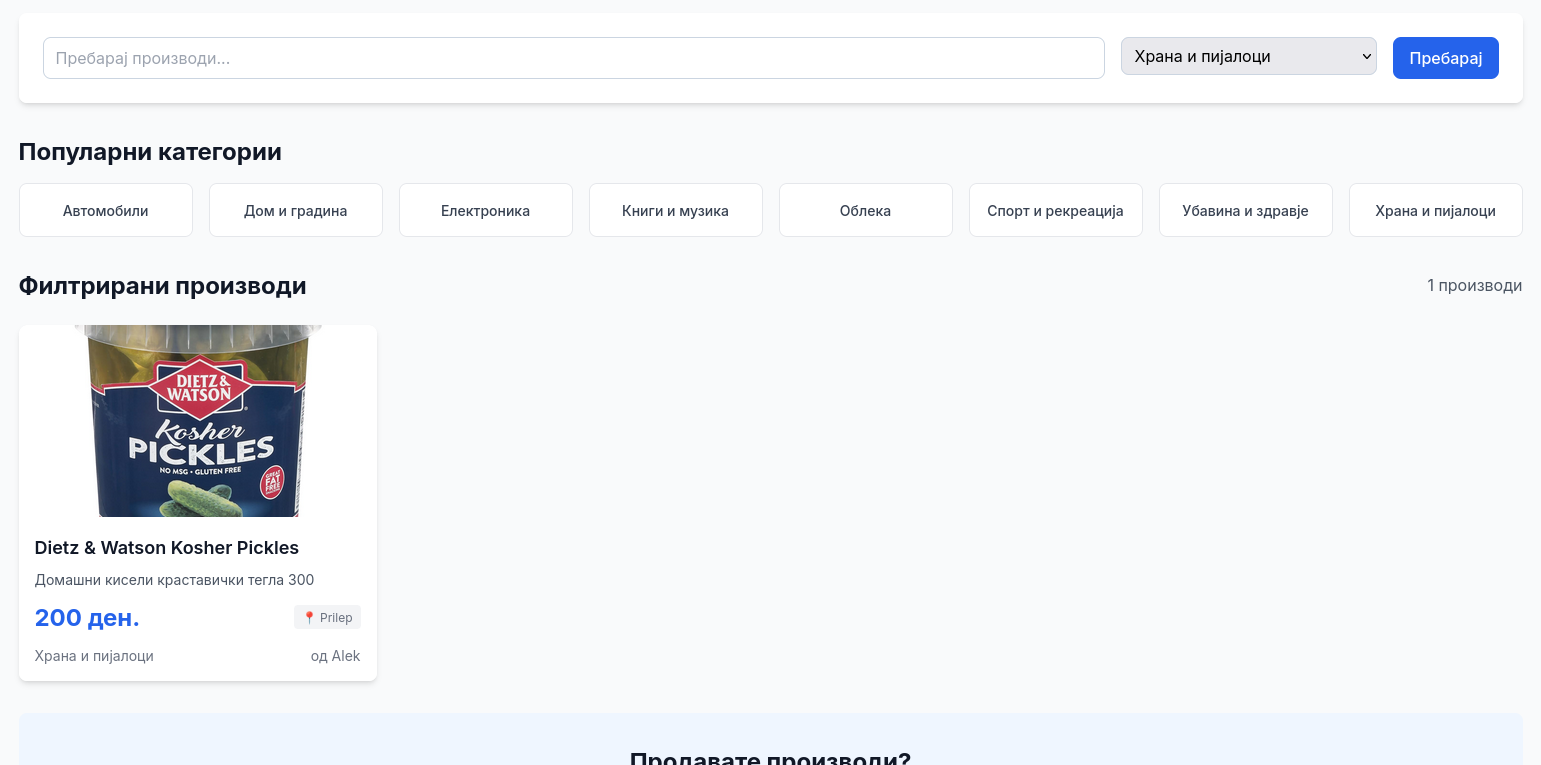Select the Автомобили category
Image resolution: width=1541 pixels, height=765 pixels.
click(x=106, y=211)
